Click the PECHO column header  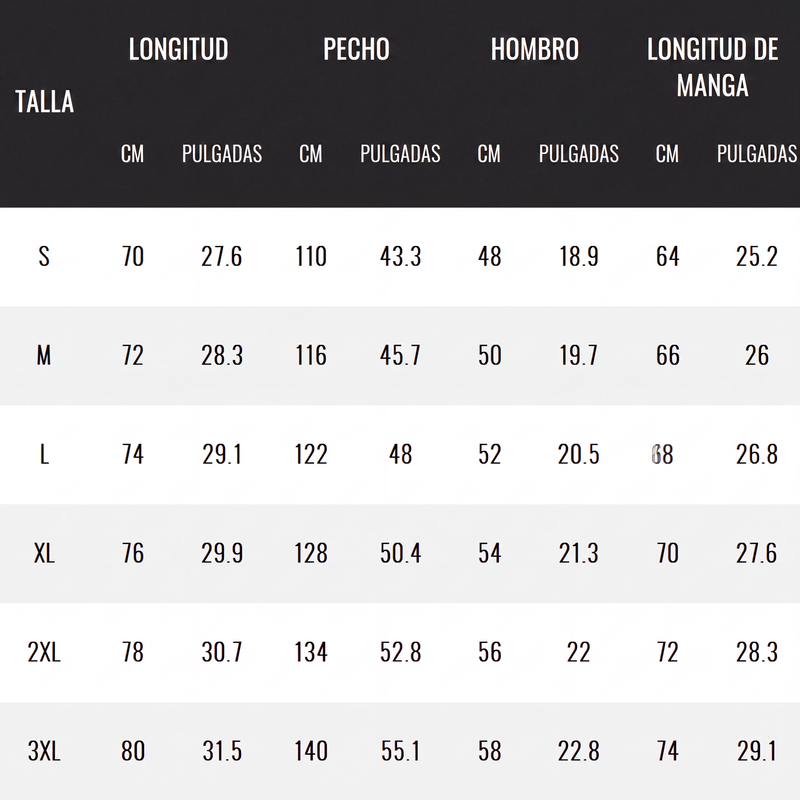[x=356, y=49]
